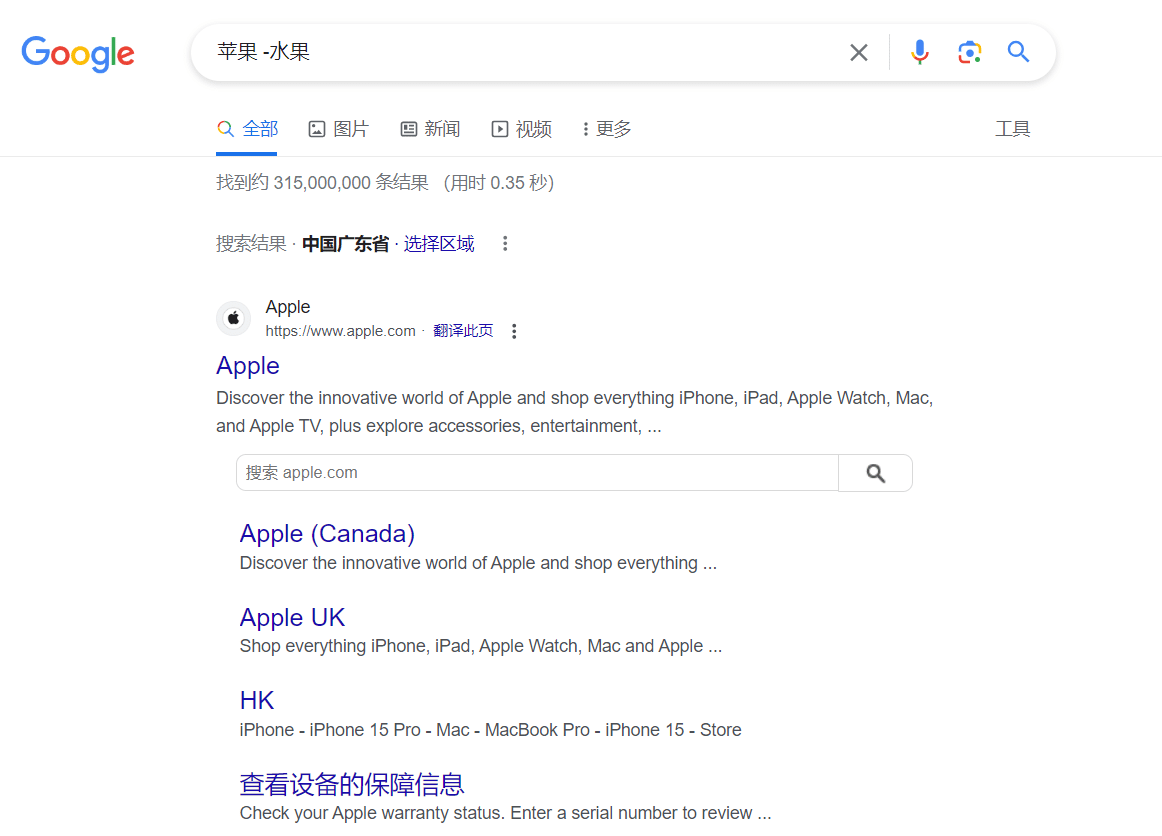1162x836 pixels.
Task: Focus the 搜索 apple.com input field
Action: [537, 473]
